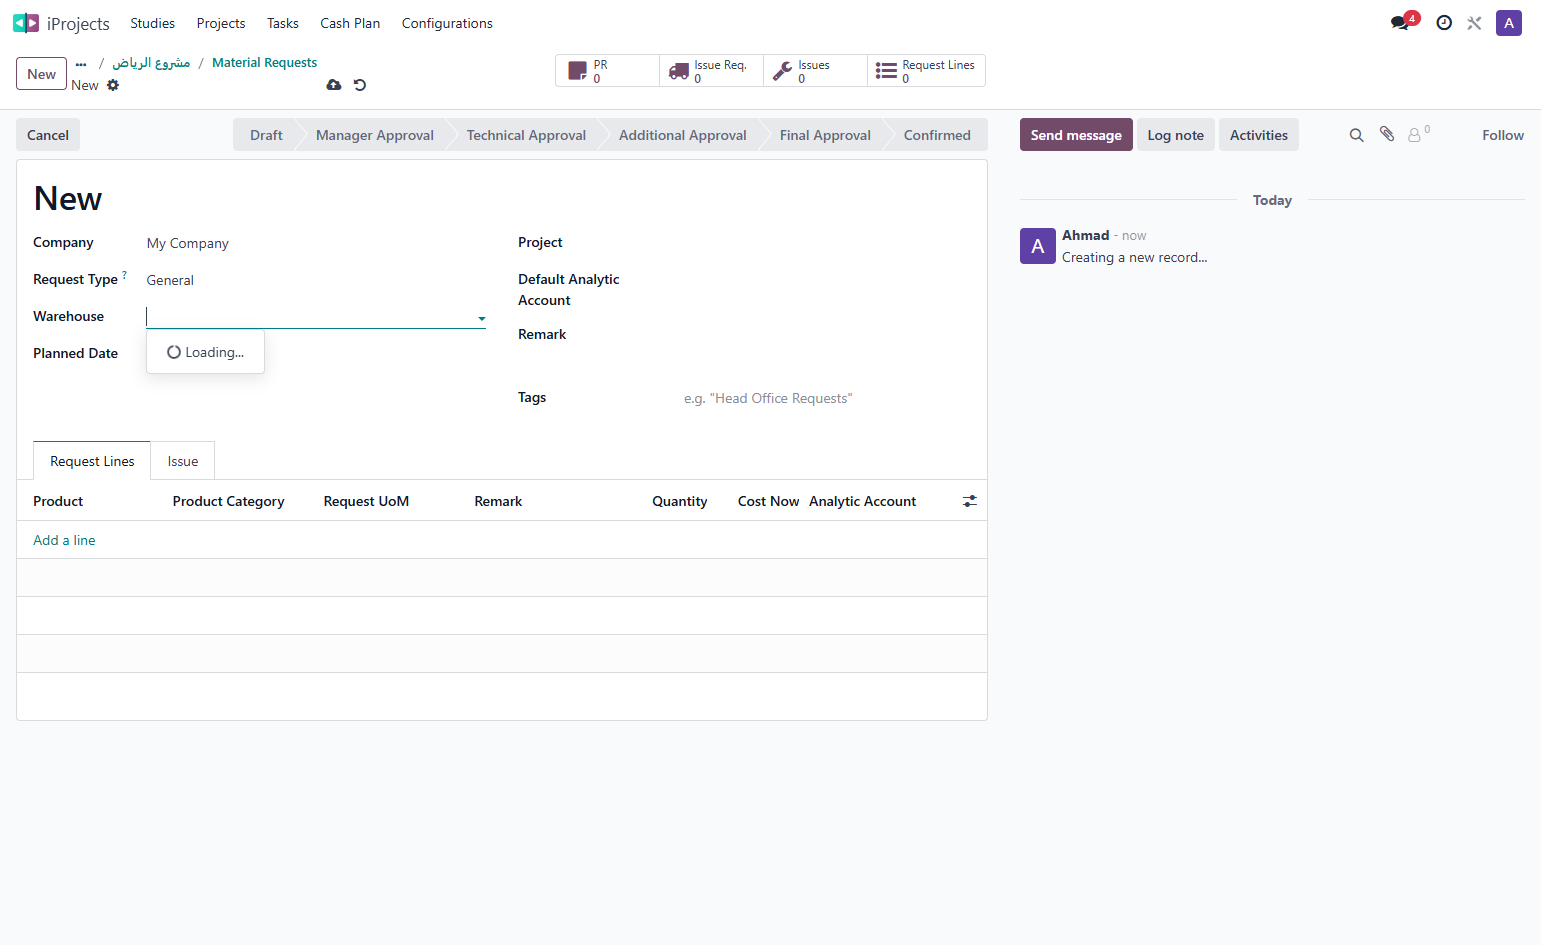Screen dimensions: 1541x945
Task: Click Send message in chatter
Action: point(1076,135)
